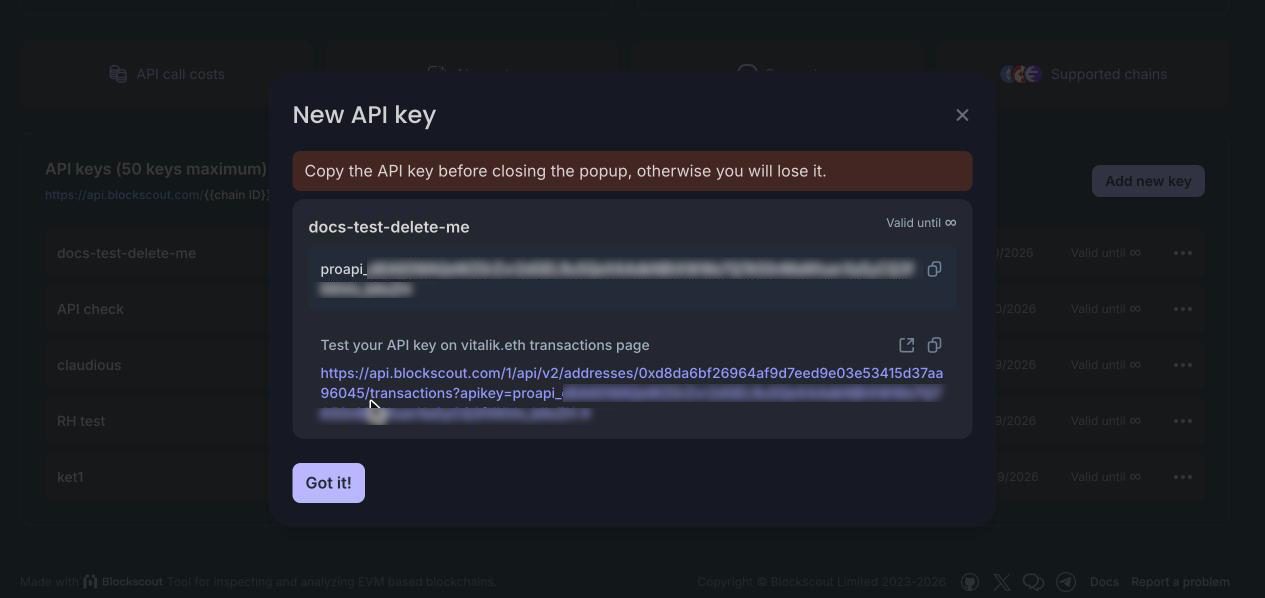The height and width of the screenshot is (598, 1265).
Task: Click the Blockscout logo link in footer
Action: coord(123,582)
